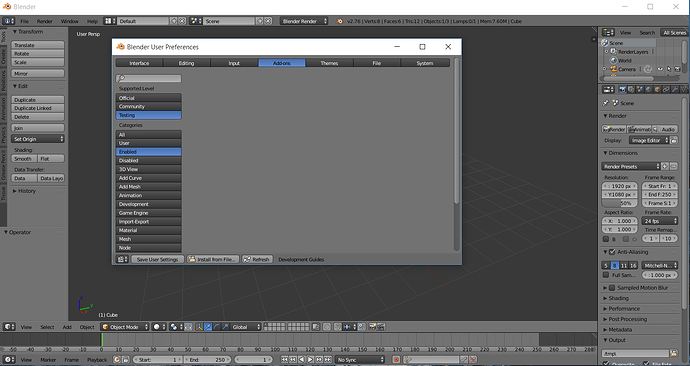Open the Constraints properties tab icon
This screenshot has width=690, height=366.
pyautogui.click(x=666, y=89)
